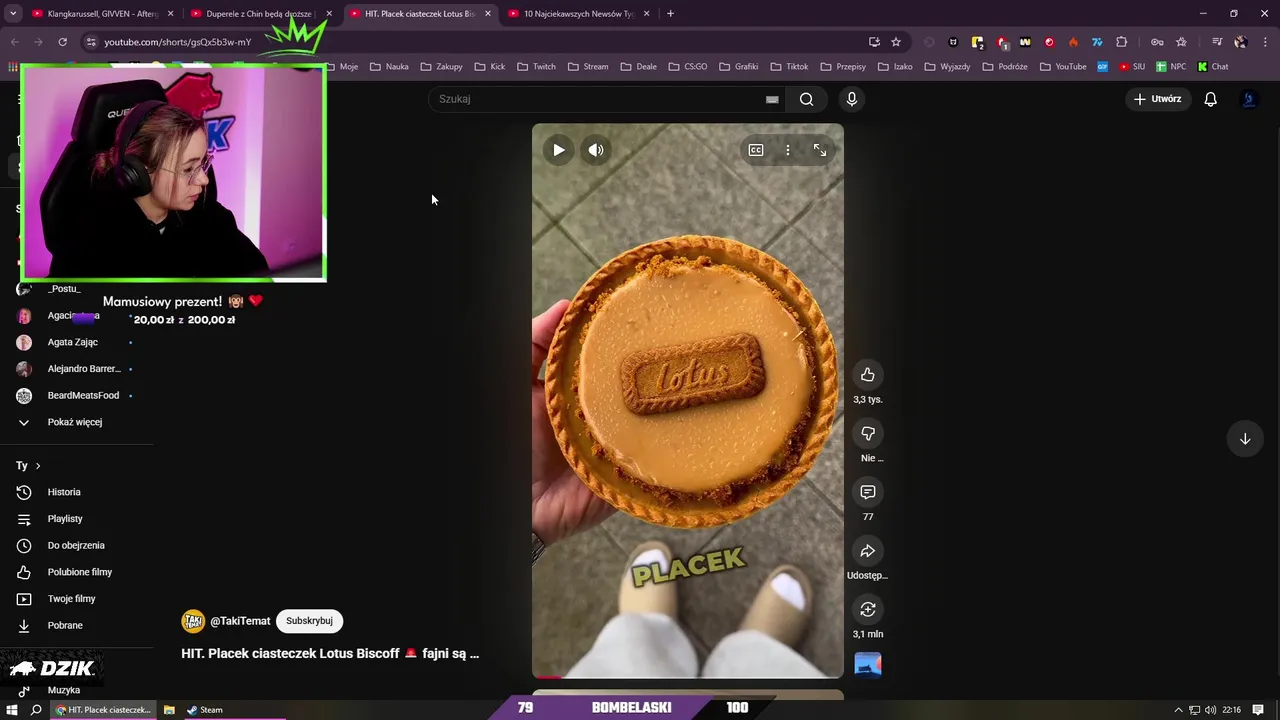Open the @TakiTemat channel link
Viewport: 1280px width, 720px height.
click(240, 621)
